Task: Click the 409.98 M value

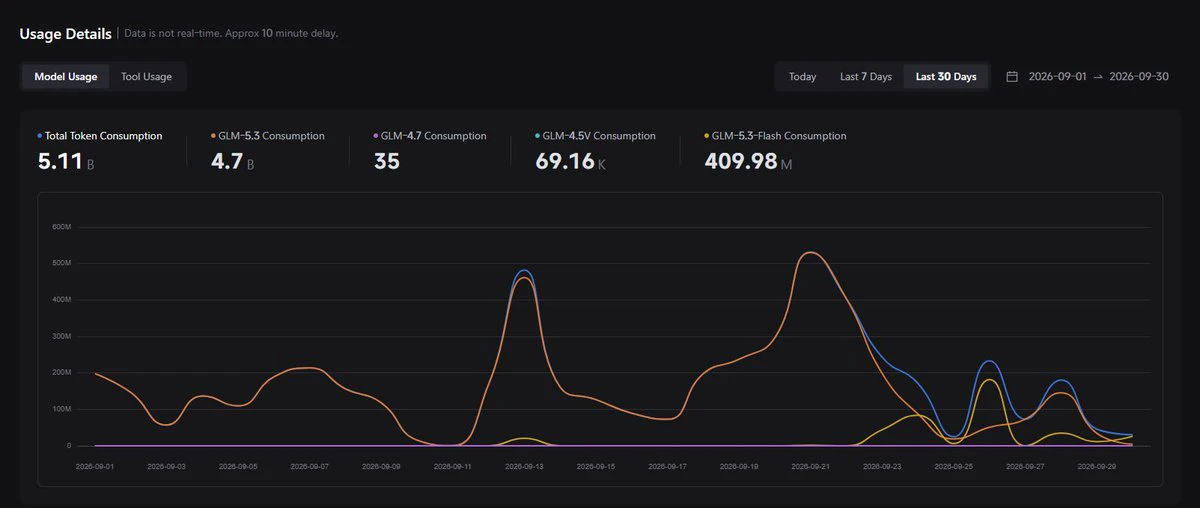Action: (x=748, y=161)
